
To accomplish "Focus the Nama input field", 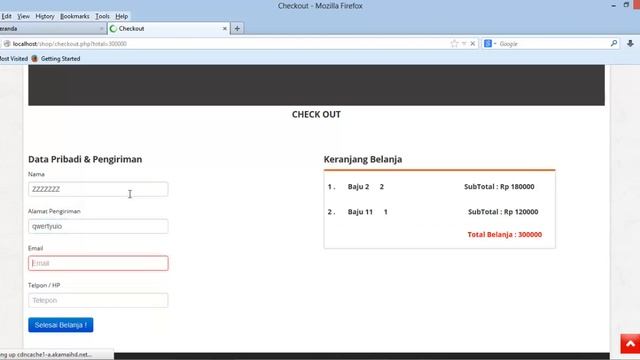I will [98, 189].
